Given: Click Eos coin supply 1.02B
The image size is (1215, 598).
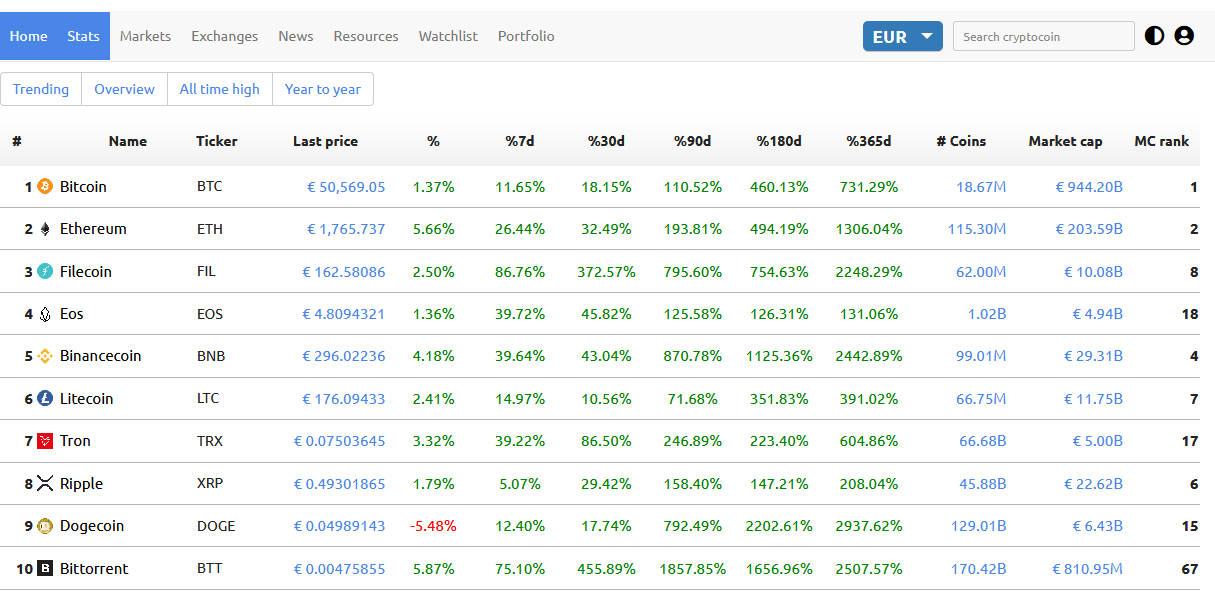Looking at the screenshot, I should 986,314.
